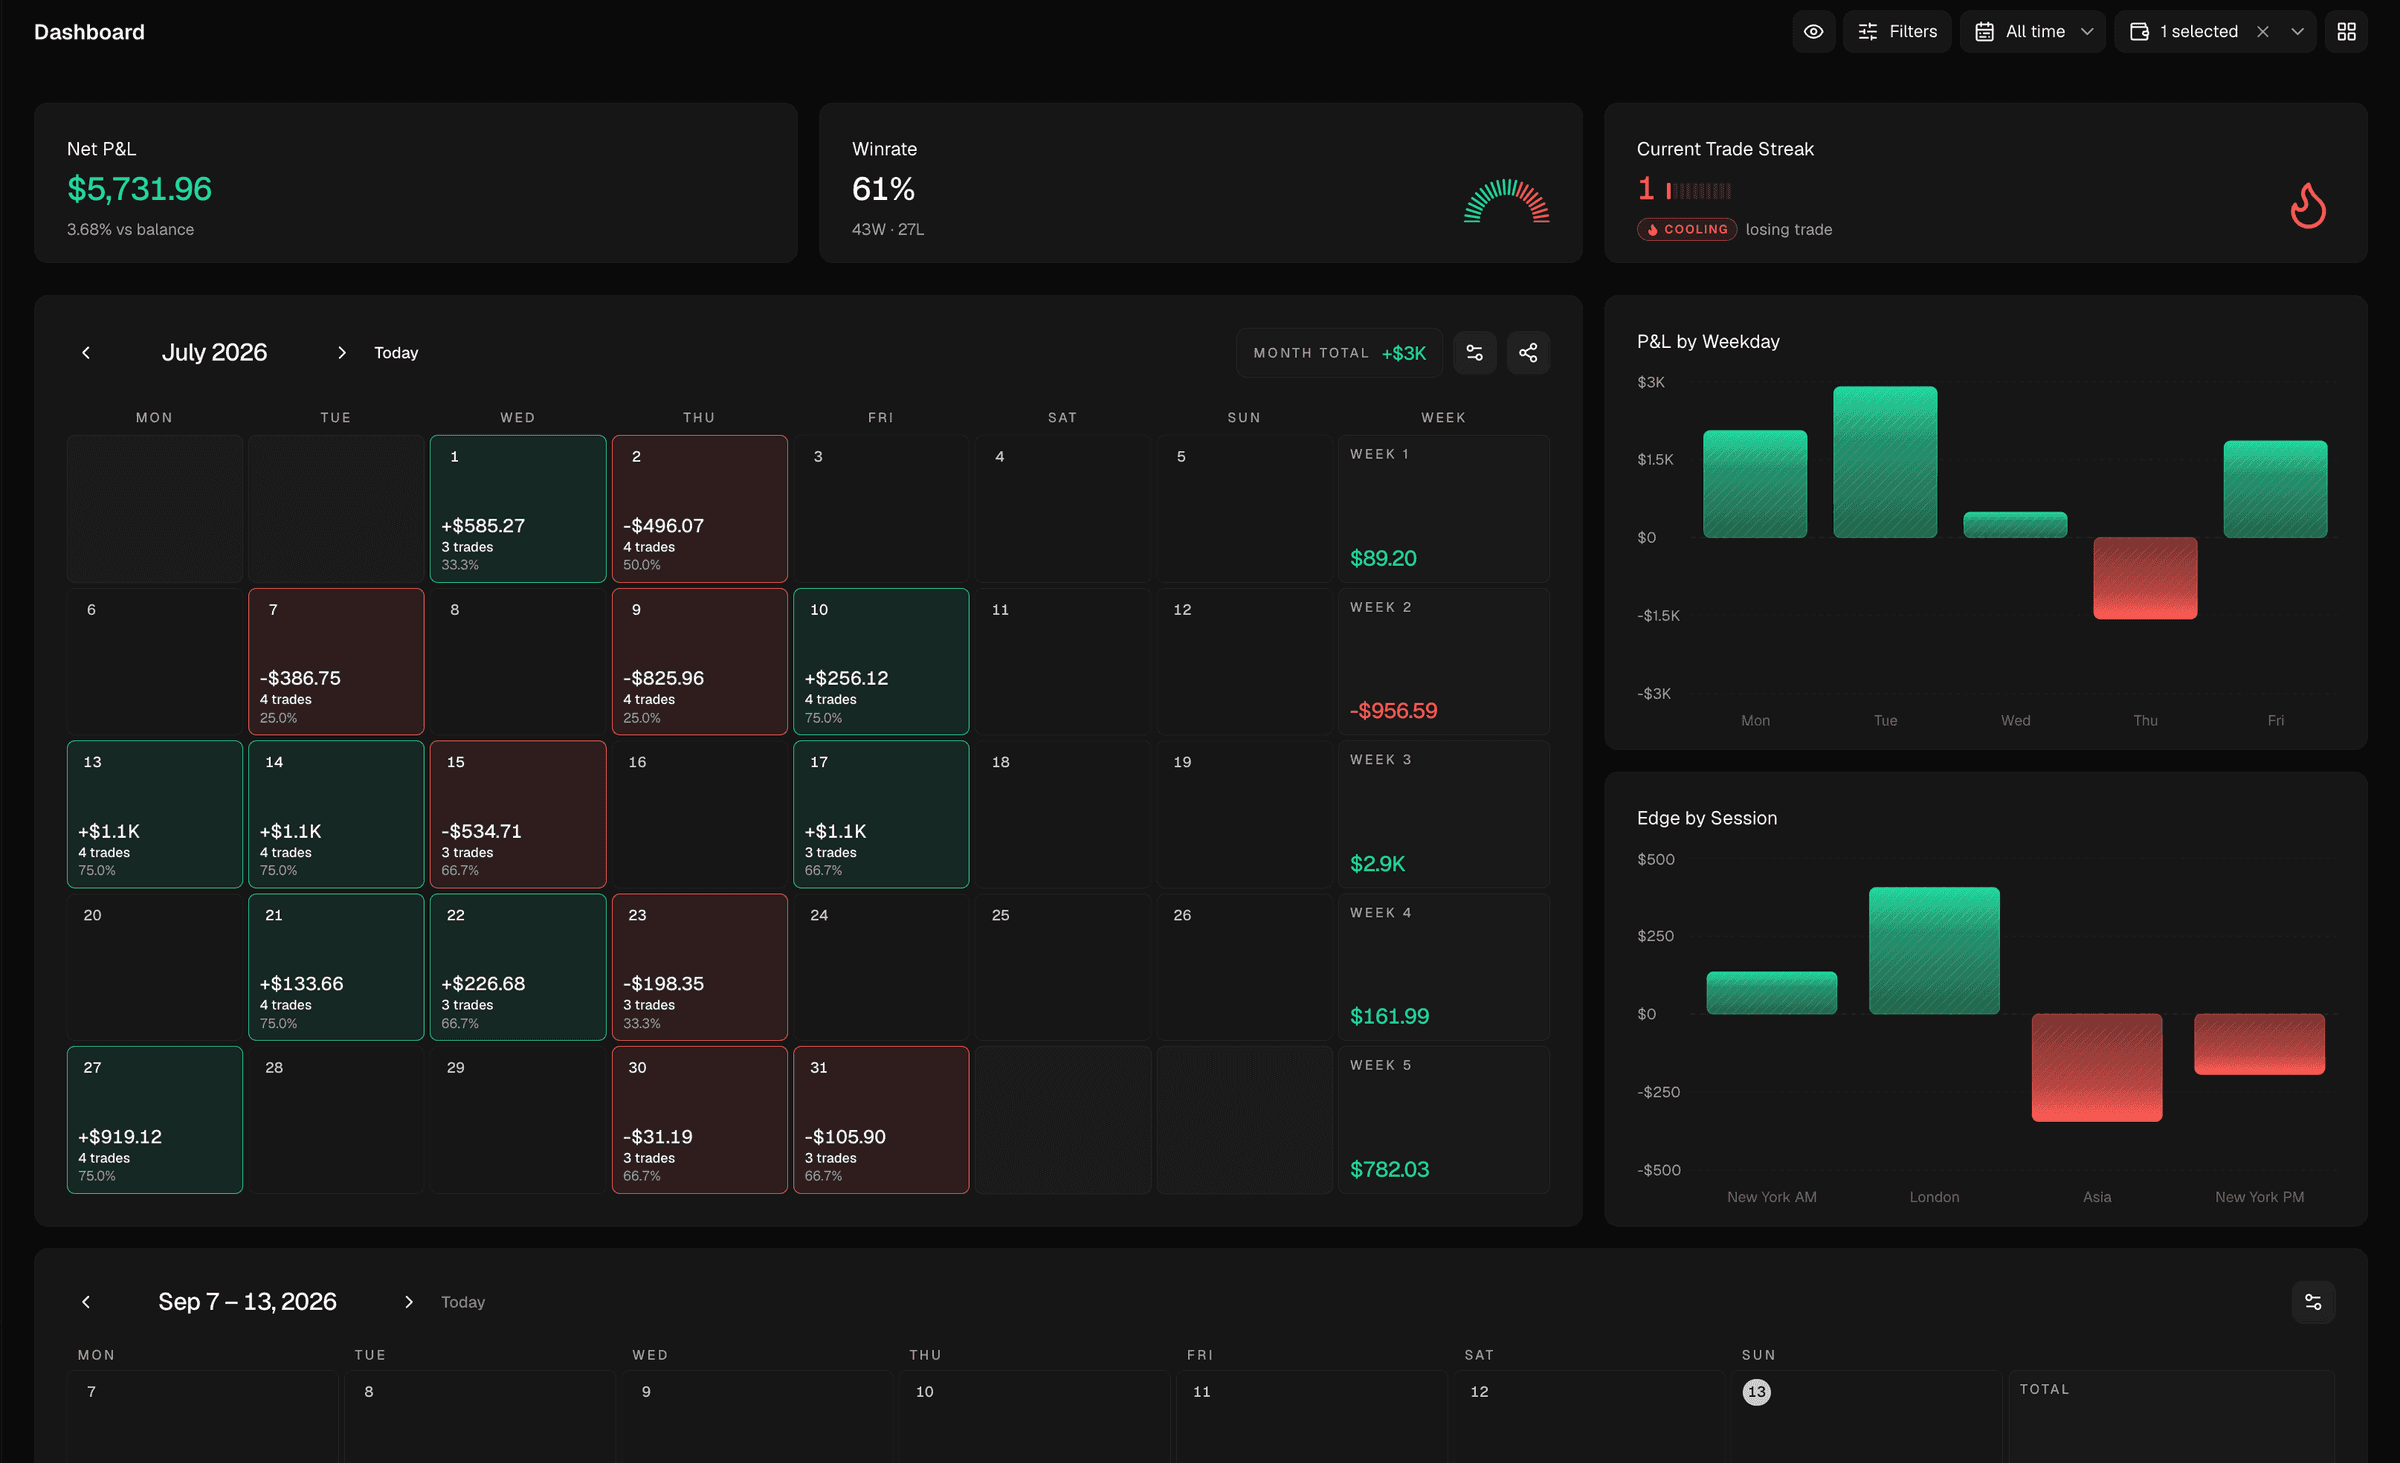2400x1463 pixels.
Task: Go to previous month before July 2026
Action: [x=86, y=352]
